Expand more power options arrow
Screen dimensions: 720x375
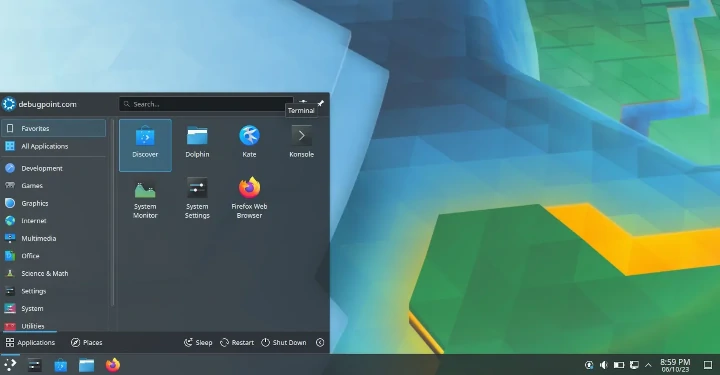point(320,342)
